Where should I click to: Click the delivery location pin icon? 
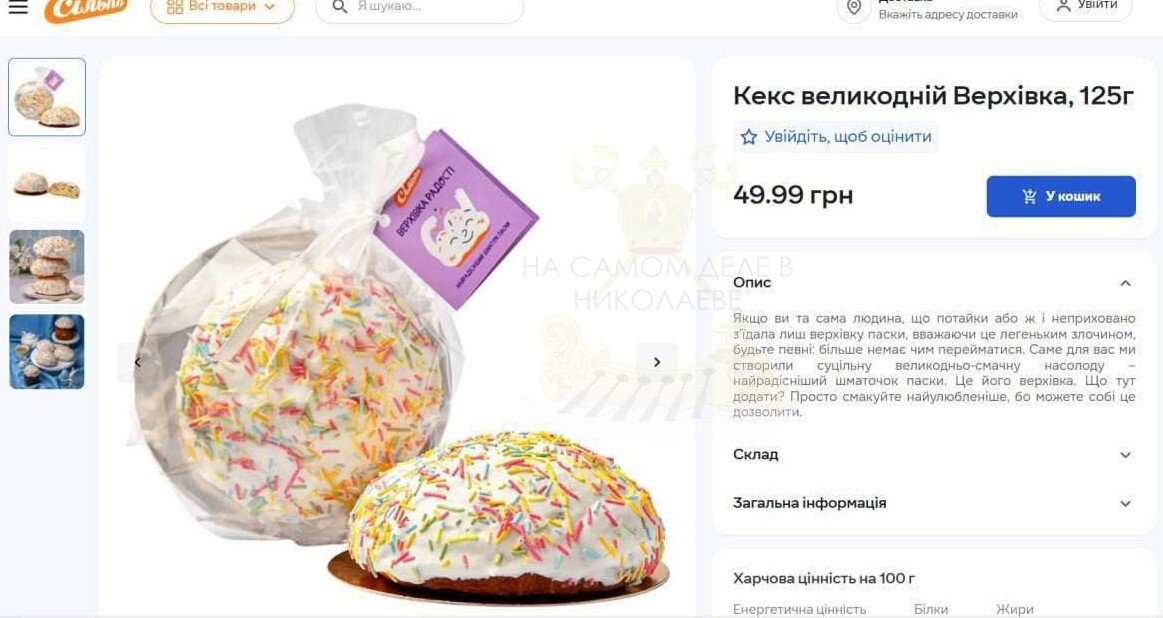point(854,7)
